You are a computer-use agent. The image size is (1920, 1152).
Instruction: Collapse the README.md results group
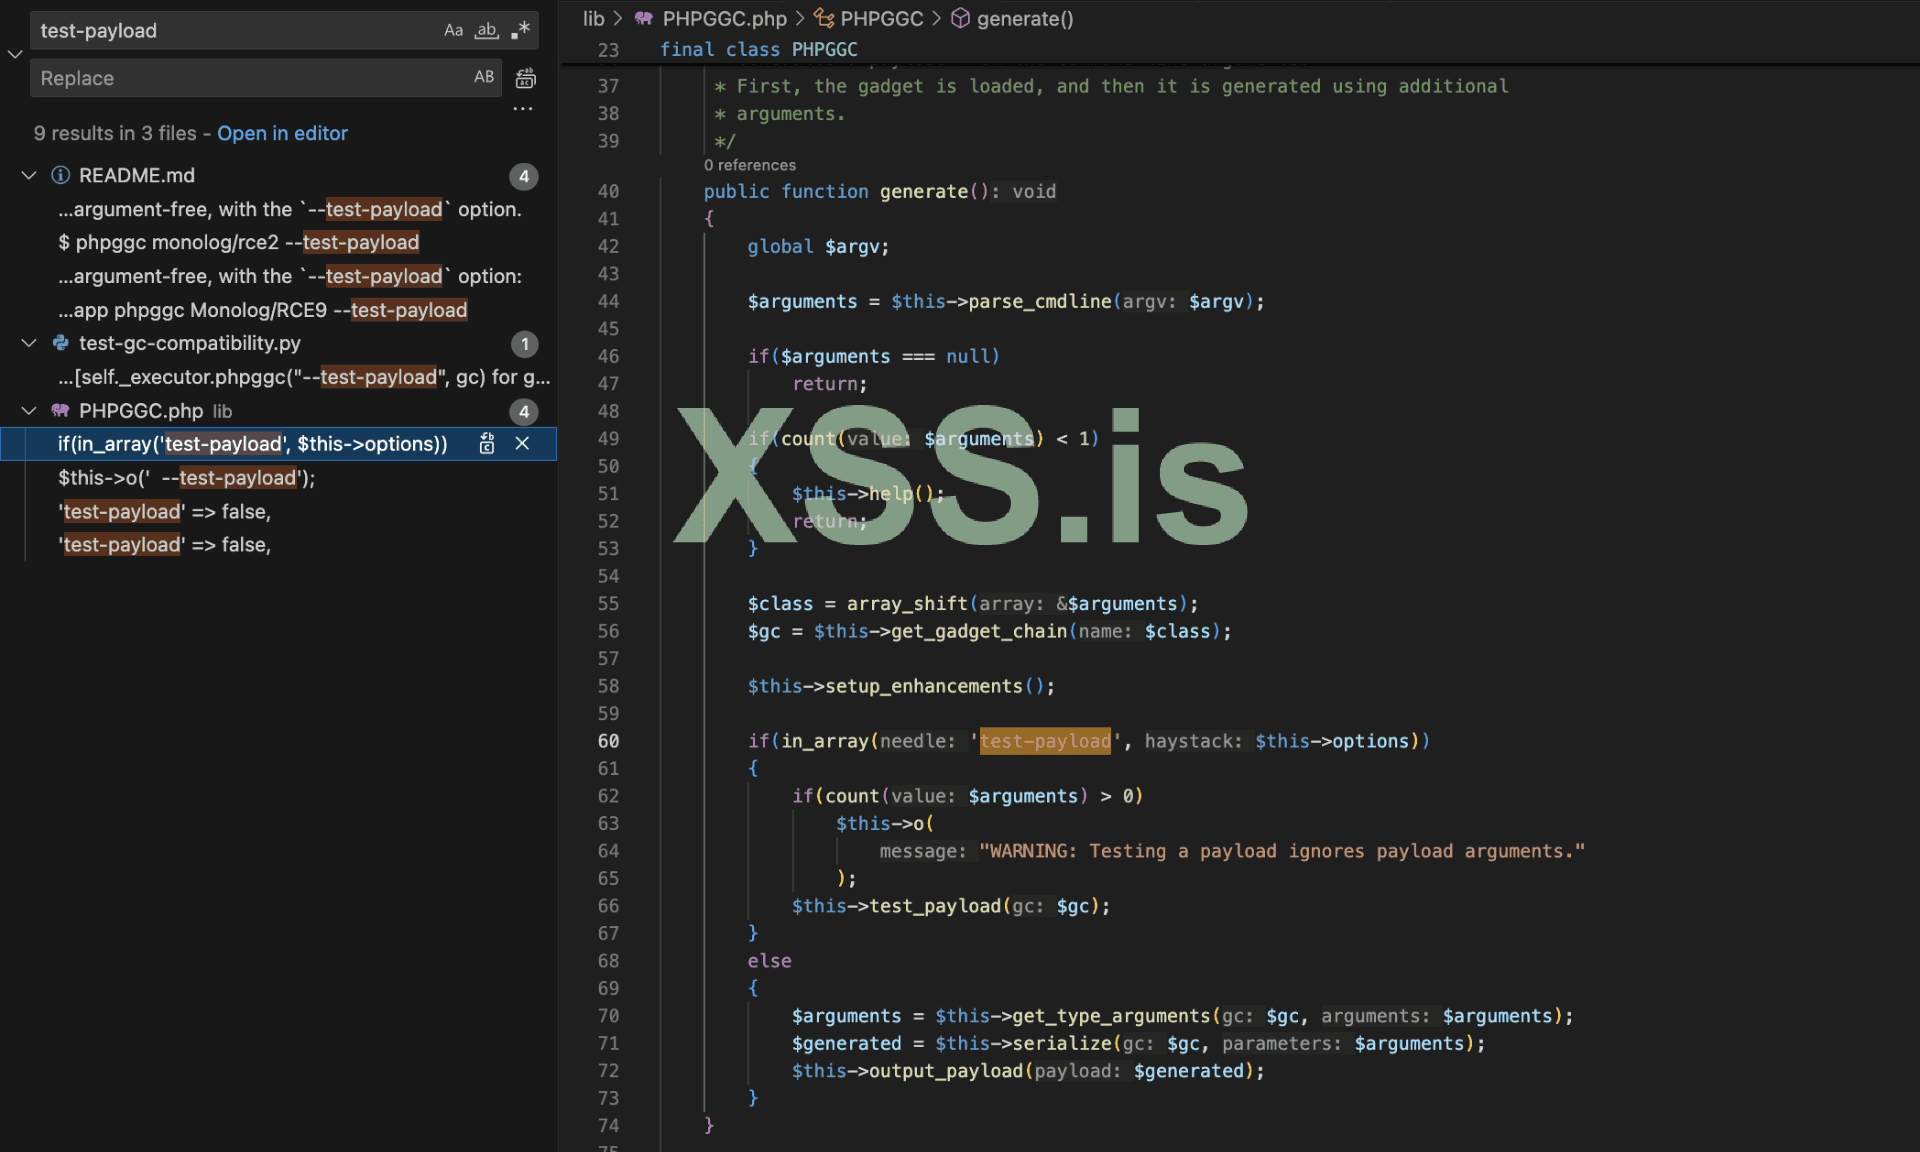[x=29, y=176]
